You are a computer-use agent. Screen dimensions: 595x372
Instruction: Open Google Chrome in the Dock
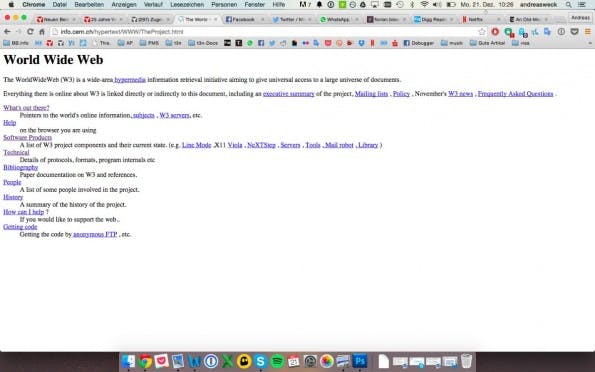point(145,361)
